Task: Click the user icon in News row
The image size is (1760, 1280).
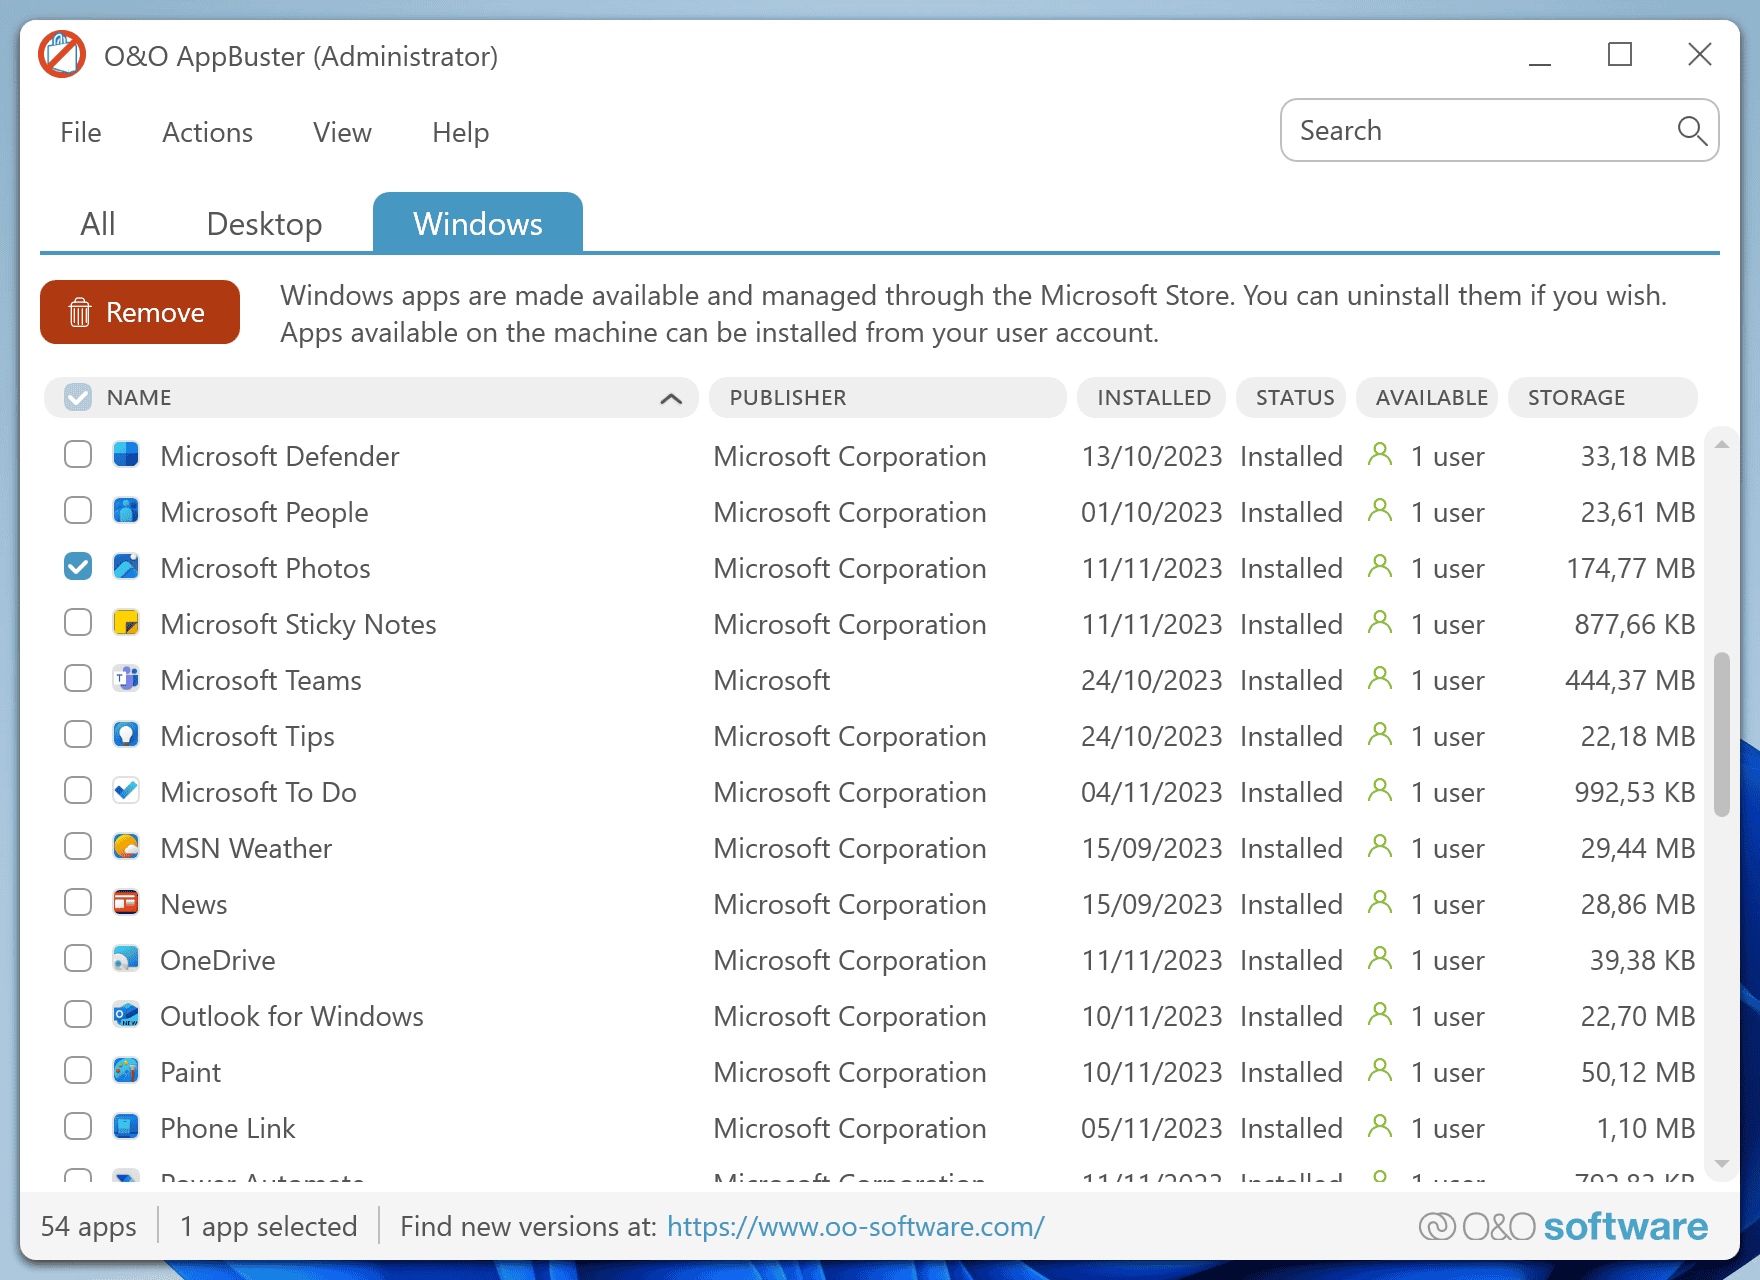Action: click(1380, 903)
